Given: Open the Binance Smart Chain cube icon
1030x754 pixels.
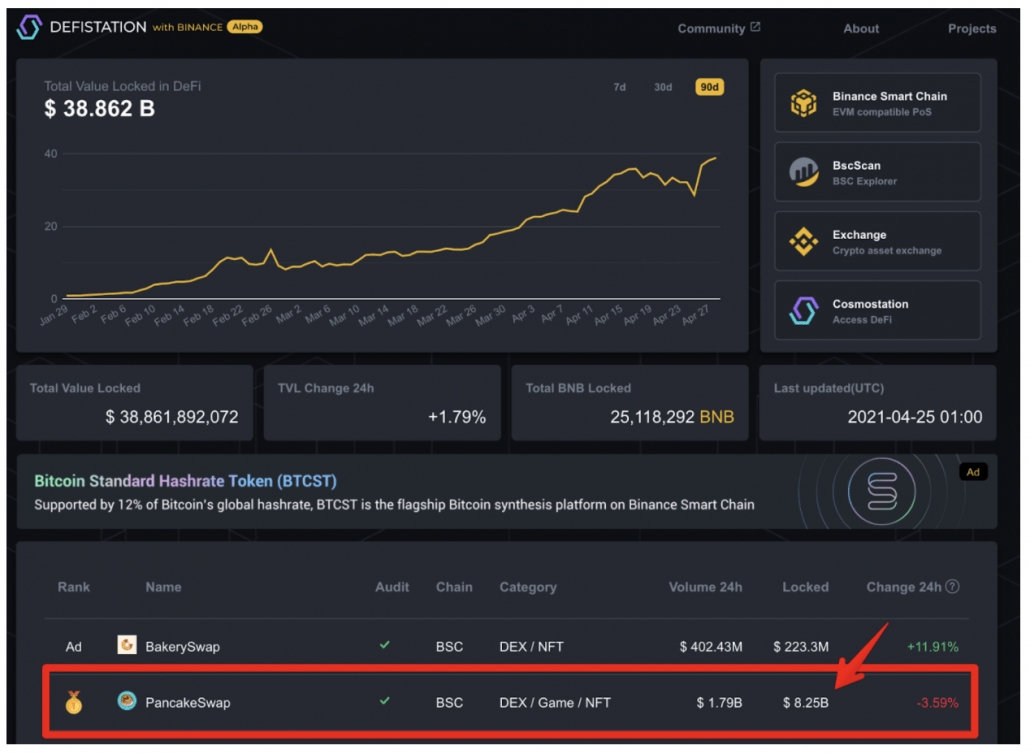Looking at the screenshot, I should [x=803, y=103].
